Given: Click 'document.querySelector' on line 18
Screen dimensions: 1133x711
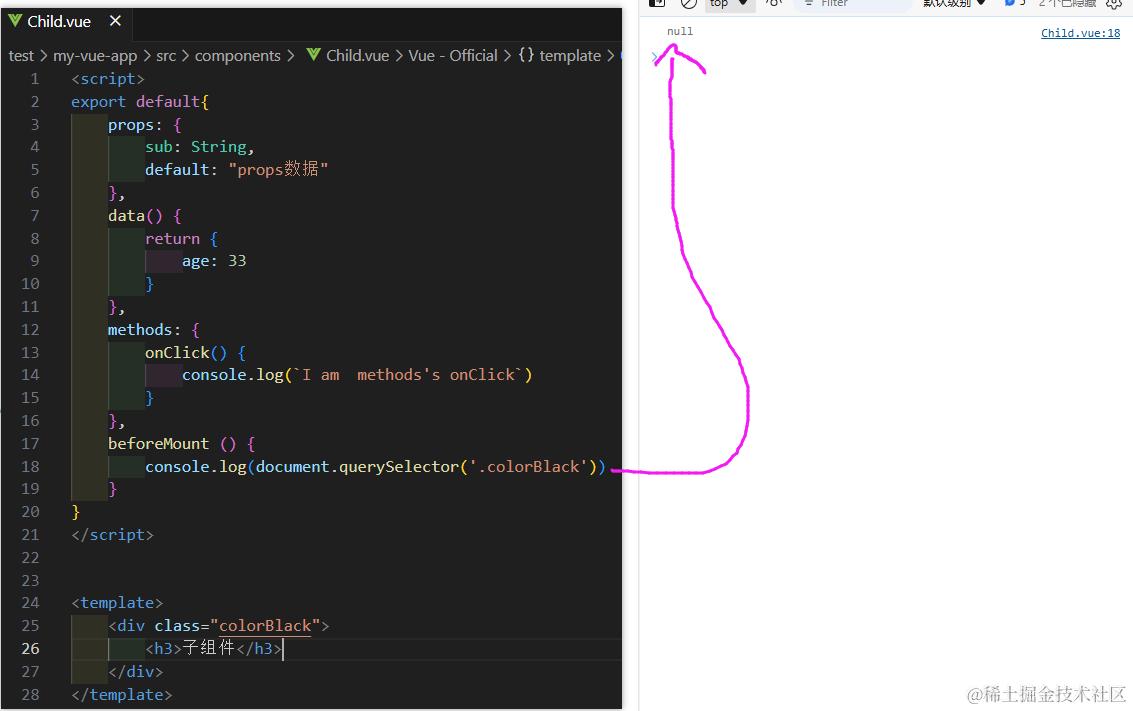Looking at the screenshot, I should (357, 467).
